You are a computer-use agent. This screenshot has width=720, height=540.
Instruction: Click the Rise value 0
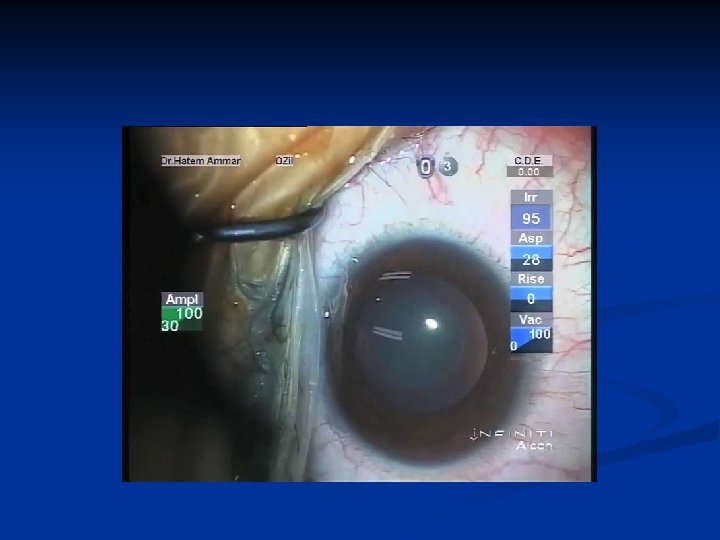click(x=531, y=299)
